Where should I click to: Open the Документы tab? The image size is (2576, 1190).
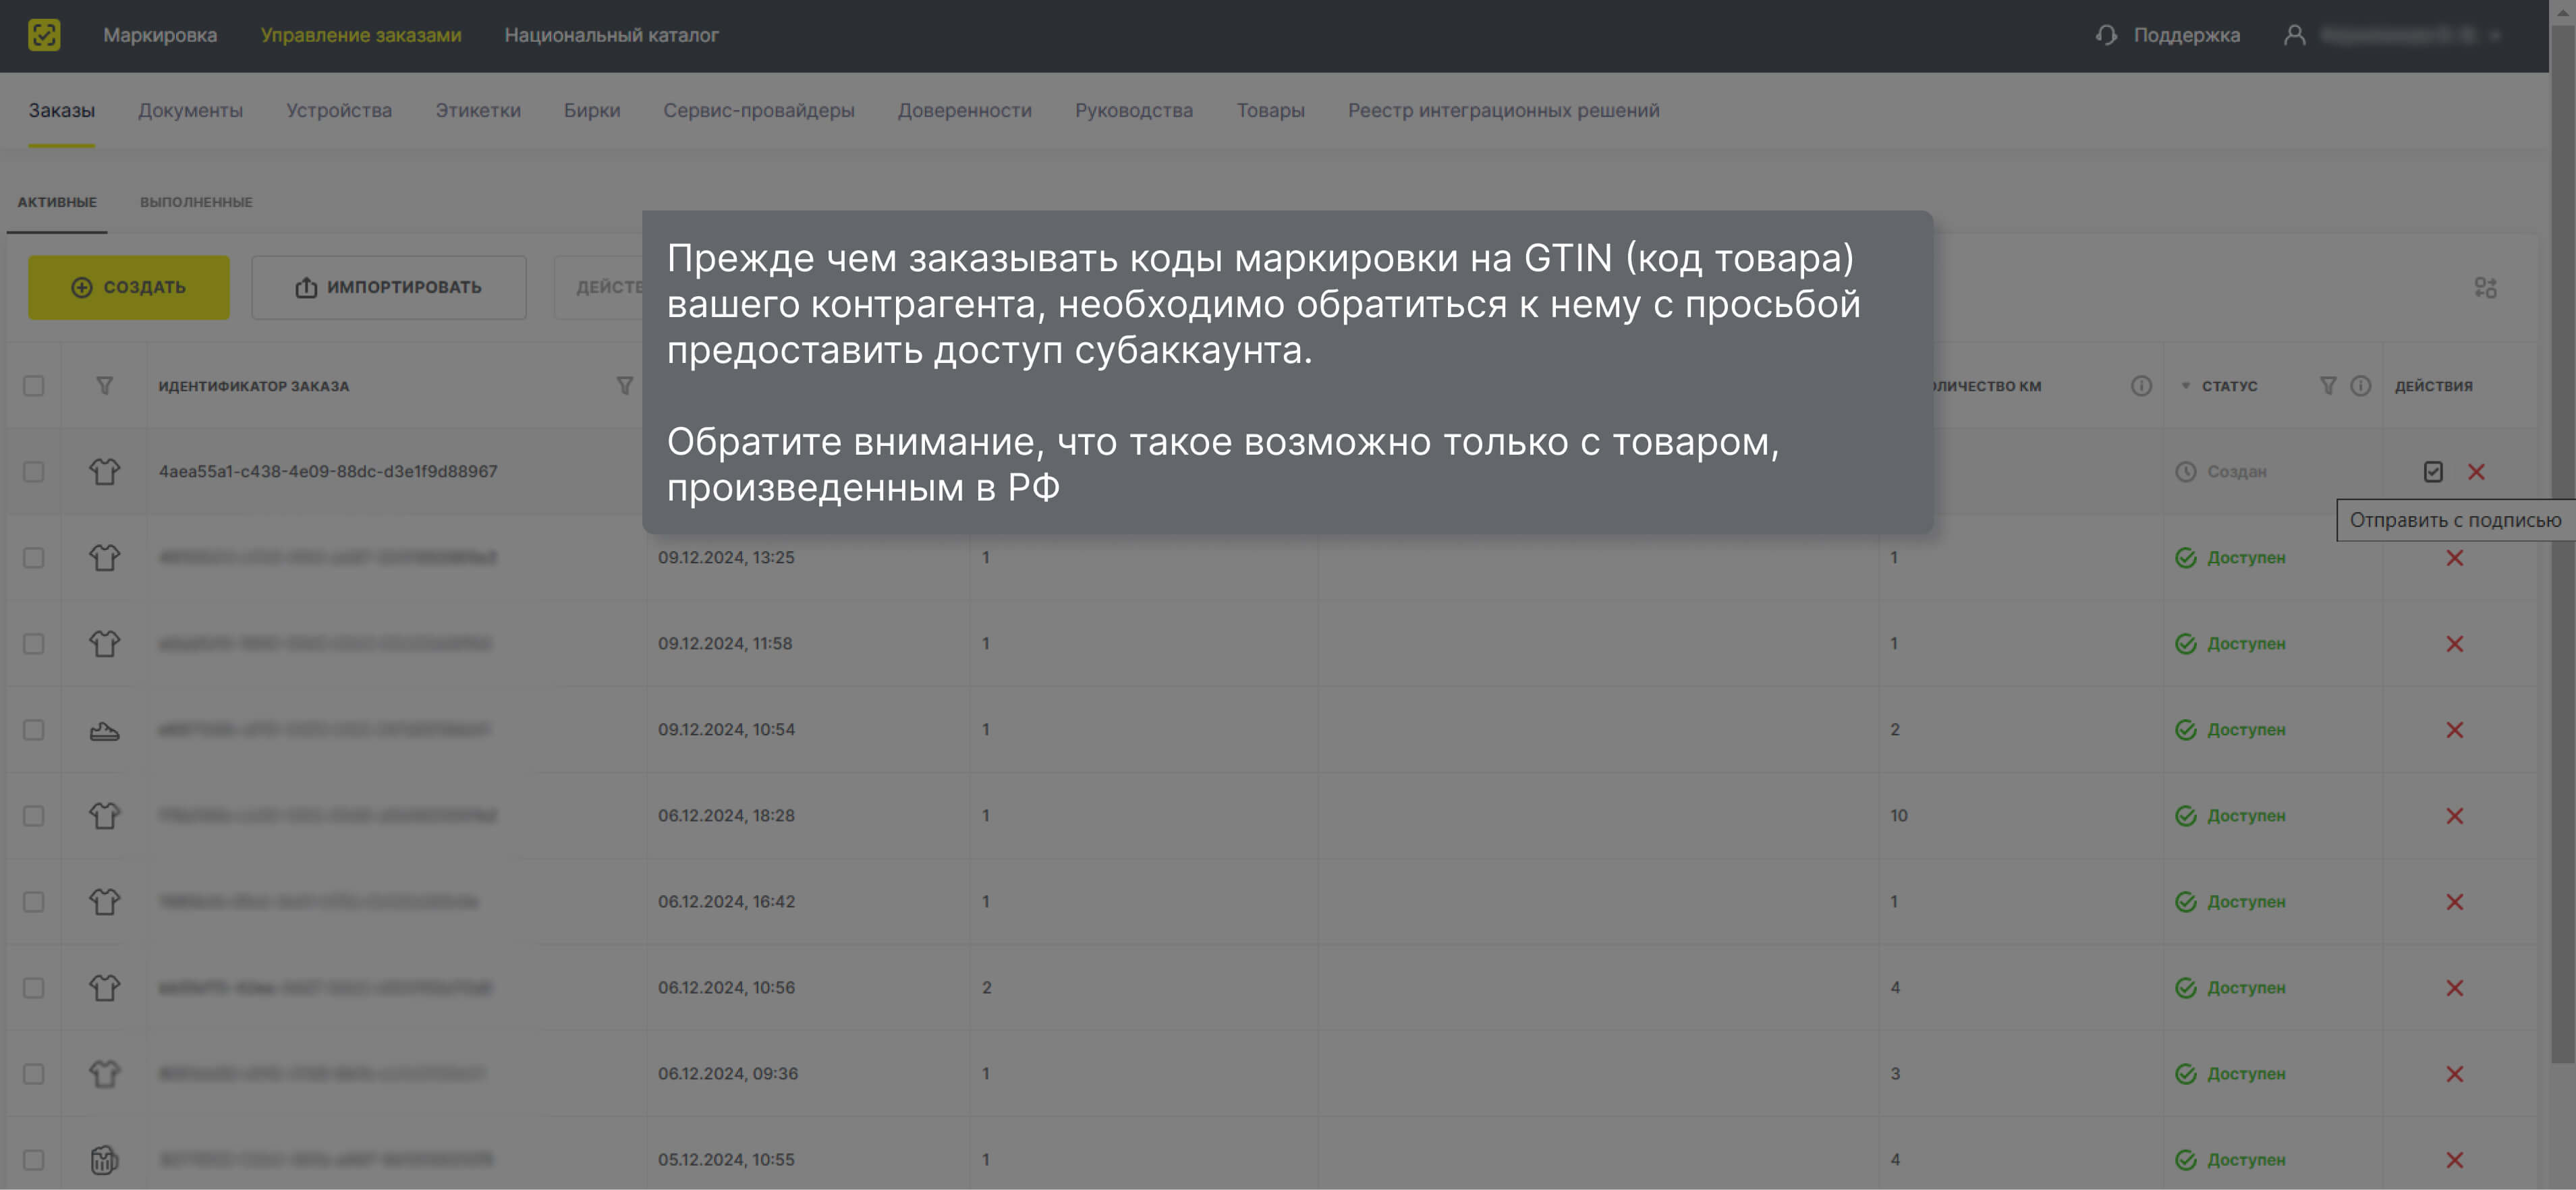[190, 111]
